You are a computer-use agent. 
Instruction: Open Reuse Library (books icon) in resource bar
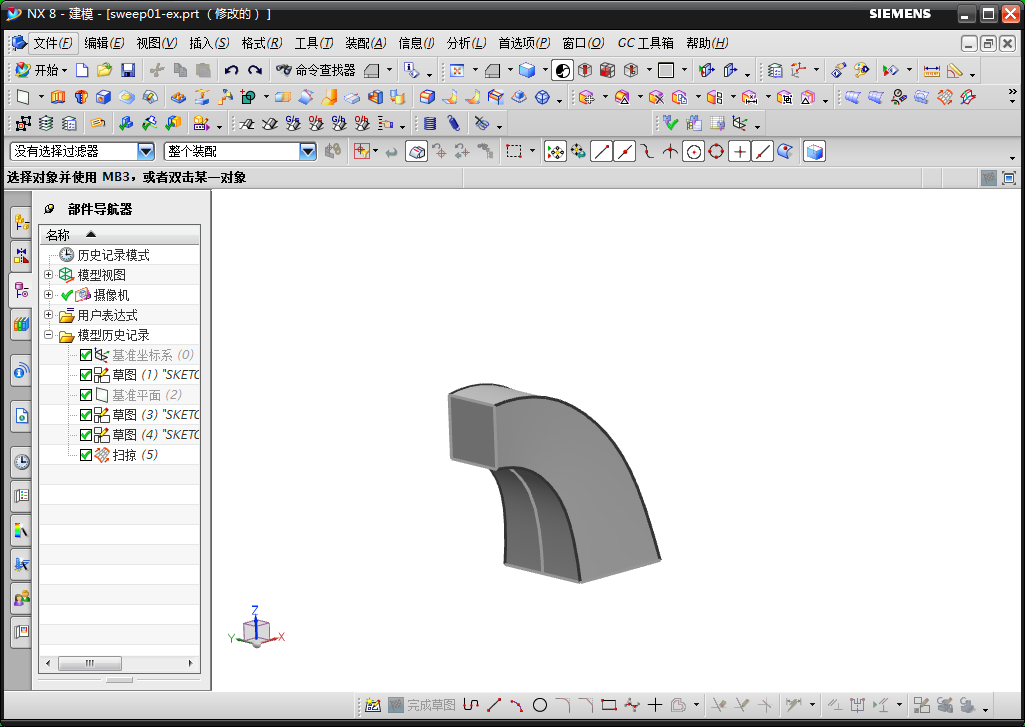tap(22, 324)
